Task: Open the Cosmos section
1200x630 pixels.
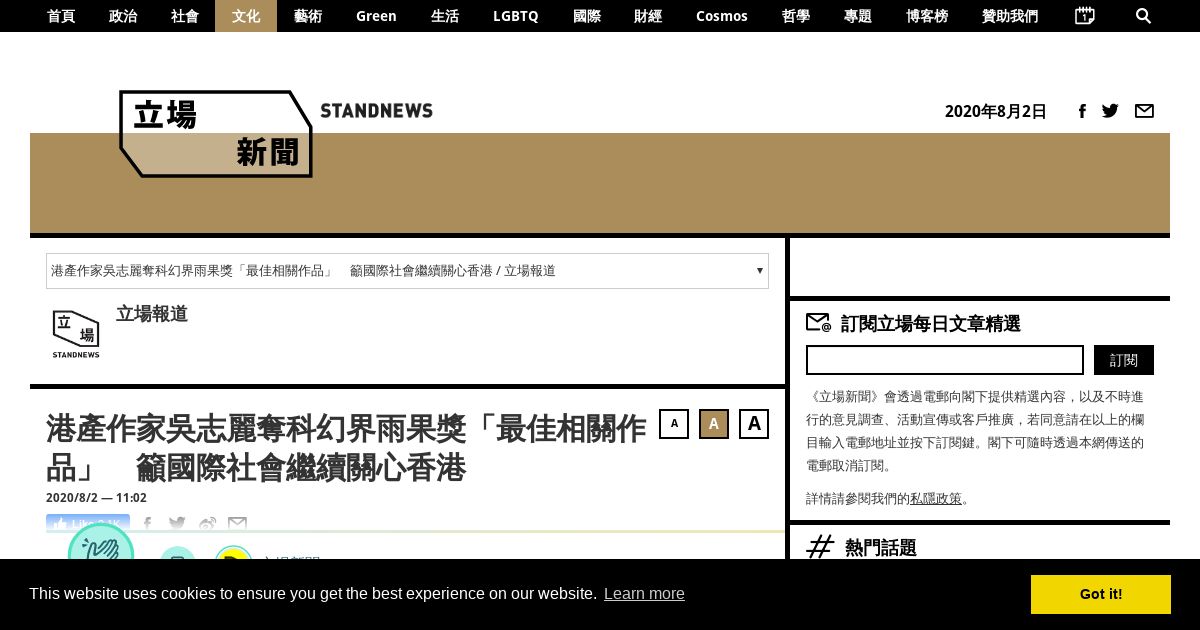Action: point(722,16)
